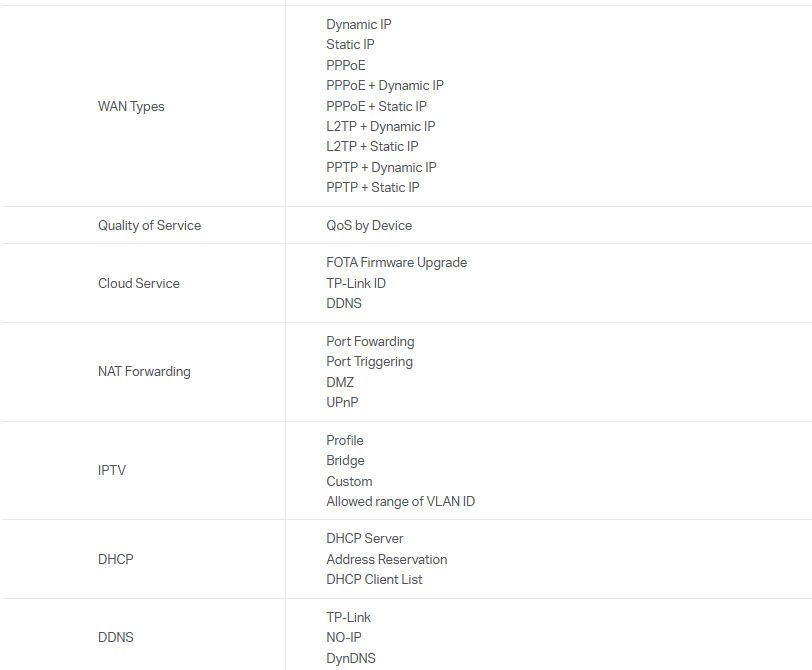Click the DHCP row label

click(x=115, y=559)
